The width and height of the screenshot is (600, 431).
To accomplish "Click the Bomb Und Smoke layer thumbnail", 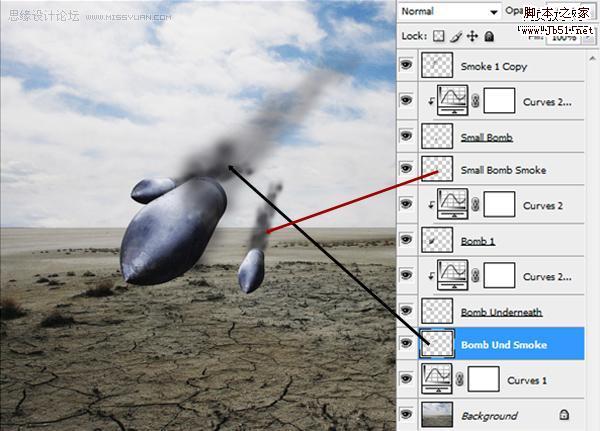I will click(x=437, y=344).
